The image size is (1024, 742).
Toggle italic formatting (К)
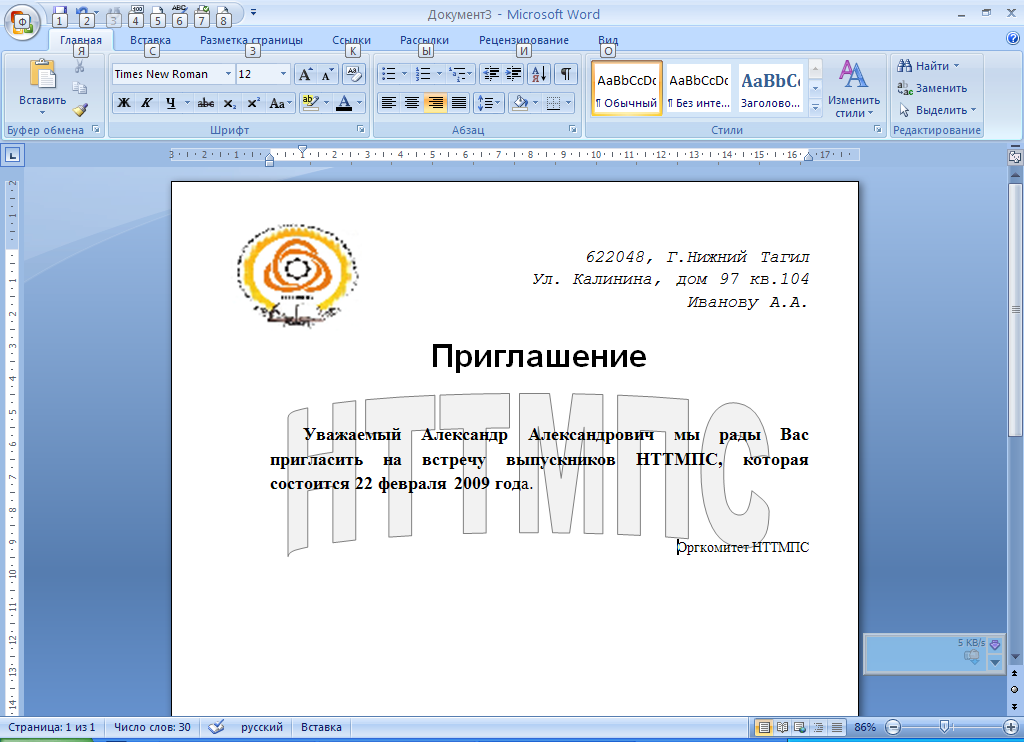tap(147, 103)
